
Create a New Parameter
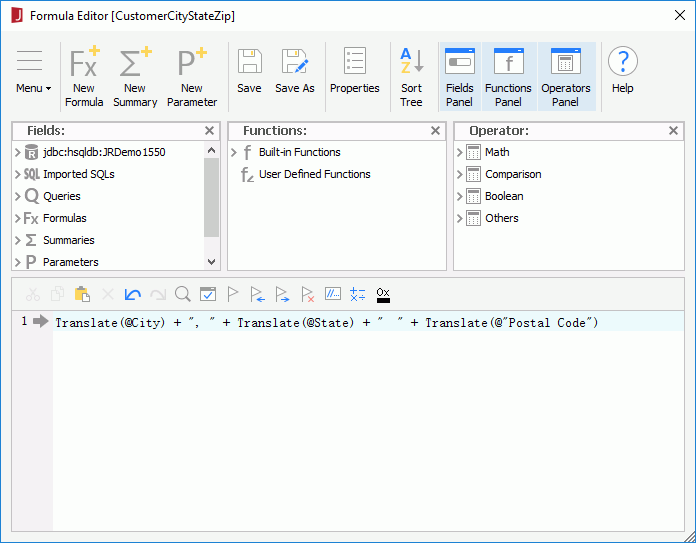click(x=192, y=76)
